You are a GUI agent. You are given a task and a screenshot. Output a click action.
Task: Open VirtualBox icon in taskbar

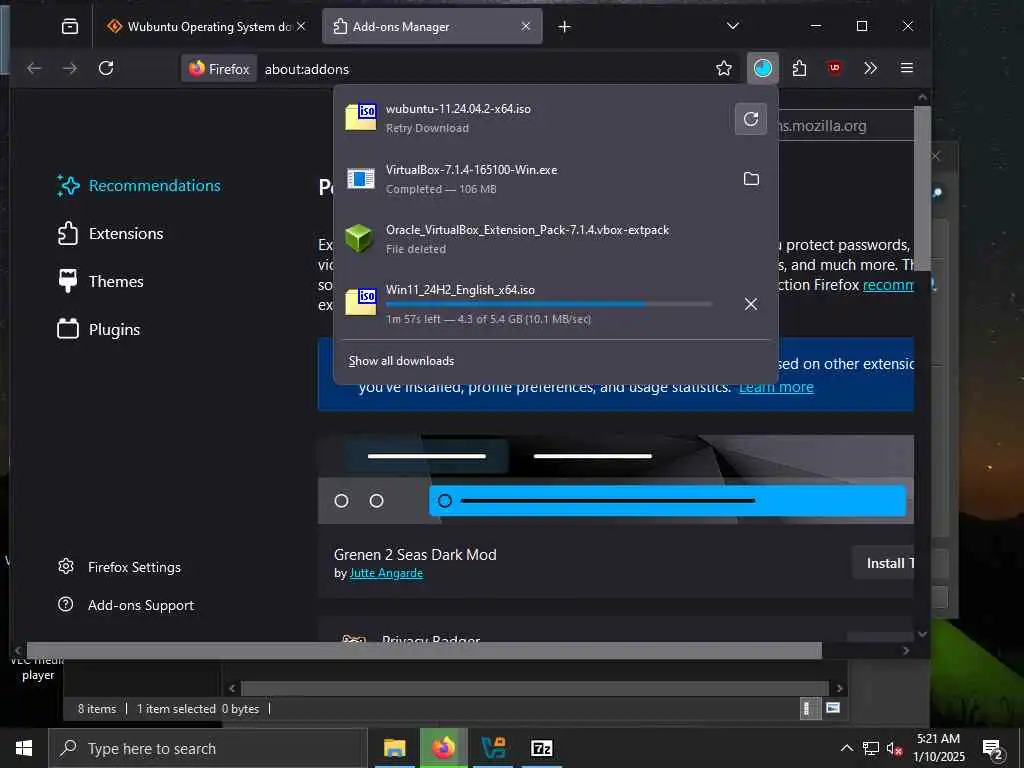(x=493, y=748)
